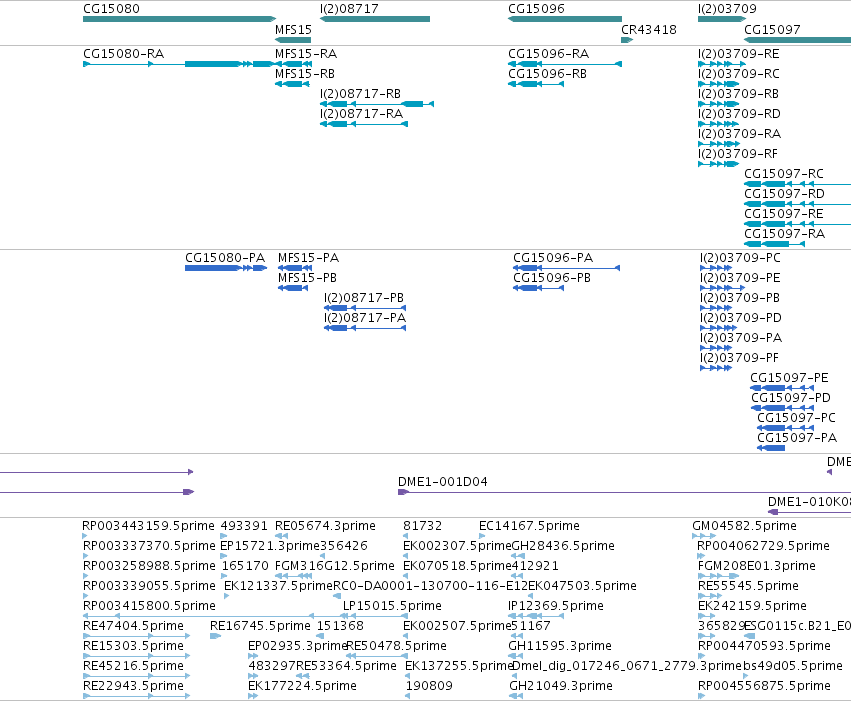The width and height of the screenshot is (851, 701).
Task: Open the MFS15-RB transcript
Action: click(x=305, y=74)
